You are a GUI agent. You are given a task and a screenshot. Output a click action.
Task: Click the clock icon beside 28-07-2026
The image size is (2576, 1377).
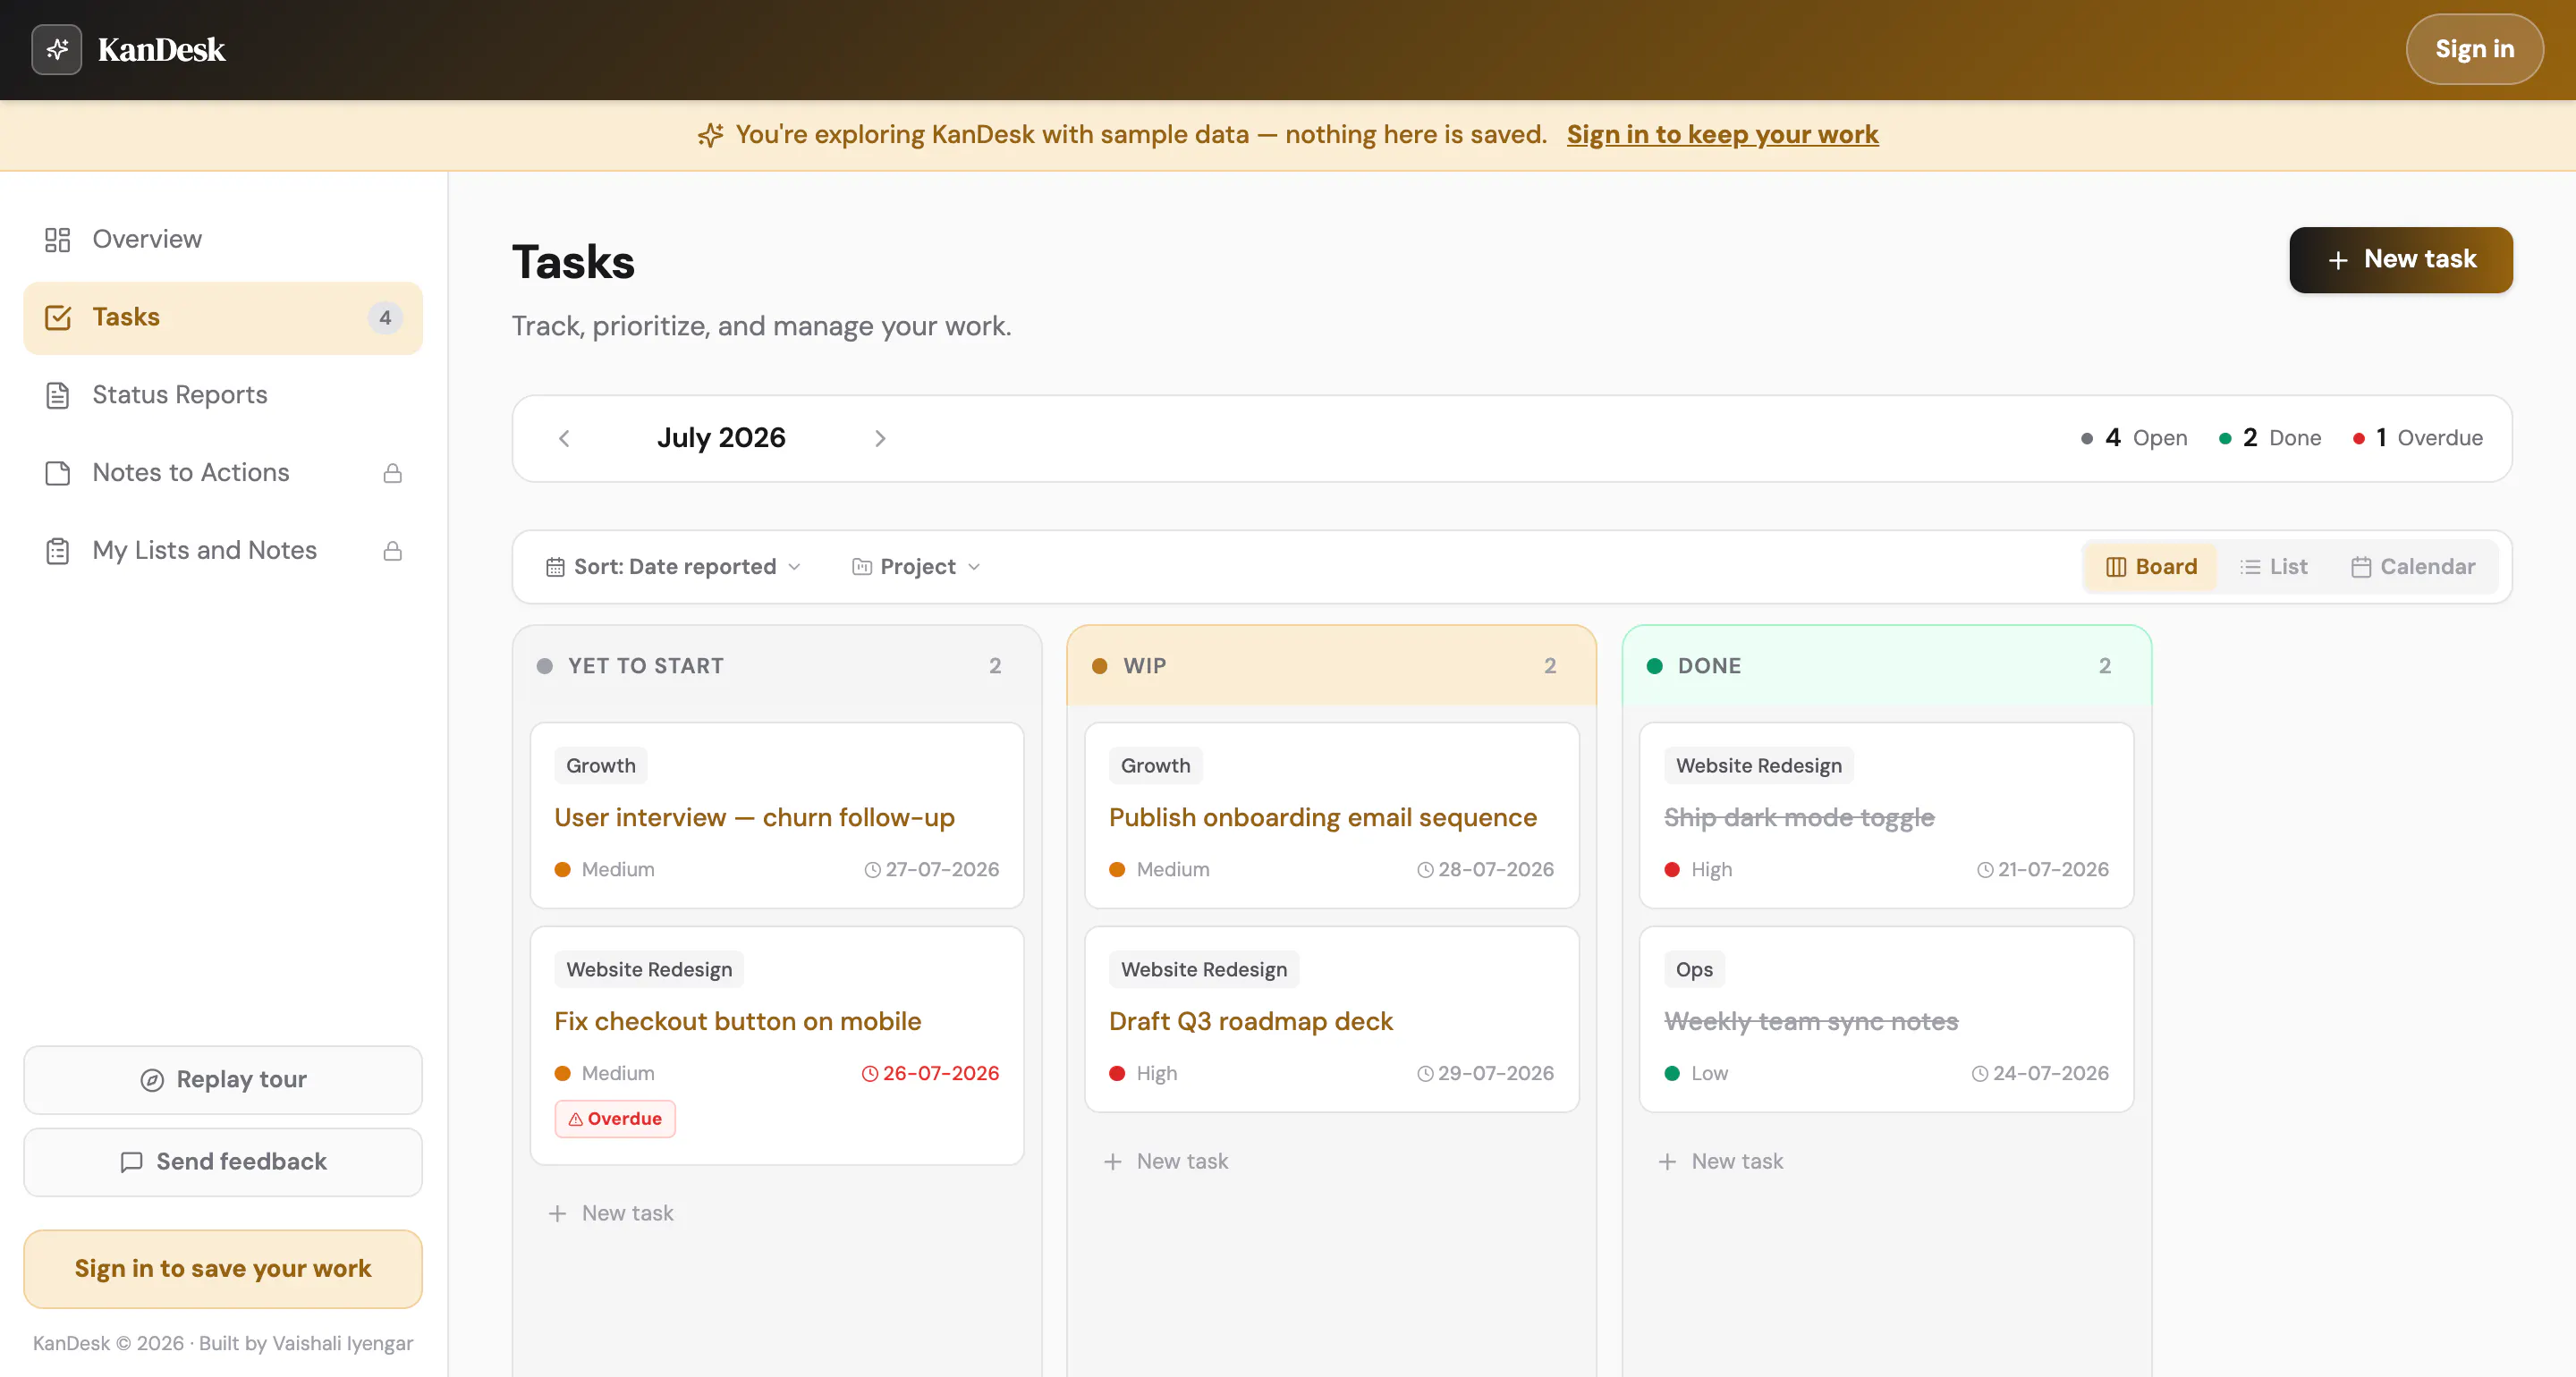(1425, 870)
